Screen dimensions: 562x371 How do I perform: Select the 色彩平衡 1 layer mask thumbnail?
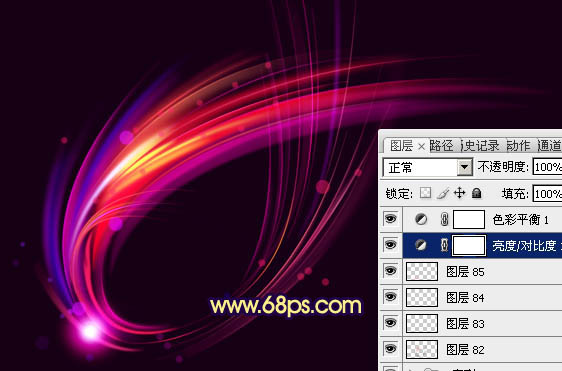coord(469,219)
